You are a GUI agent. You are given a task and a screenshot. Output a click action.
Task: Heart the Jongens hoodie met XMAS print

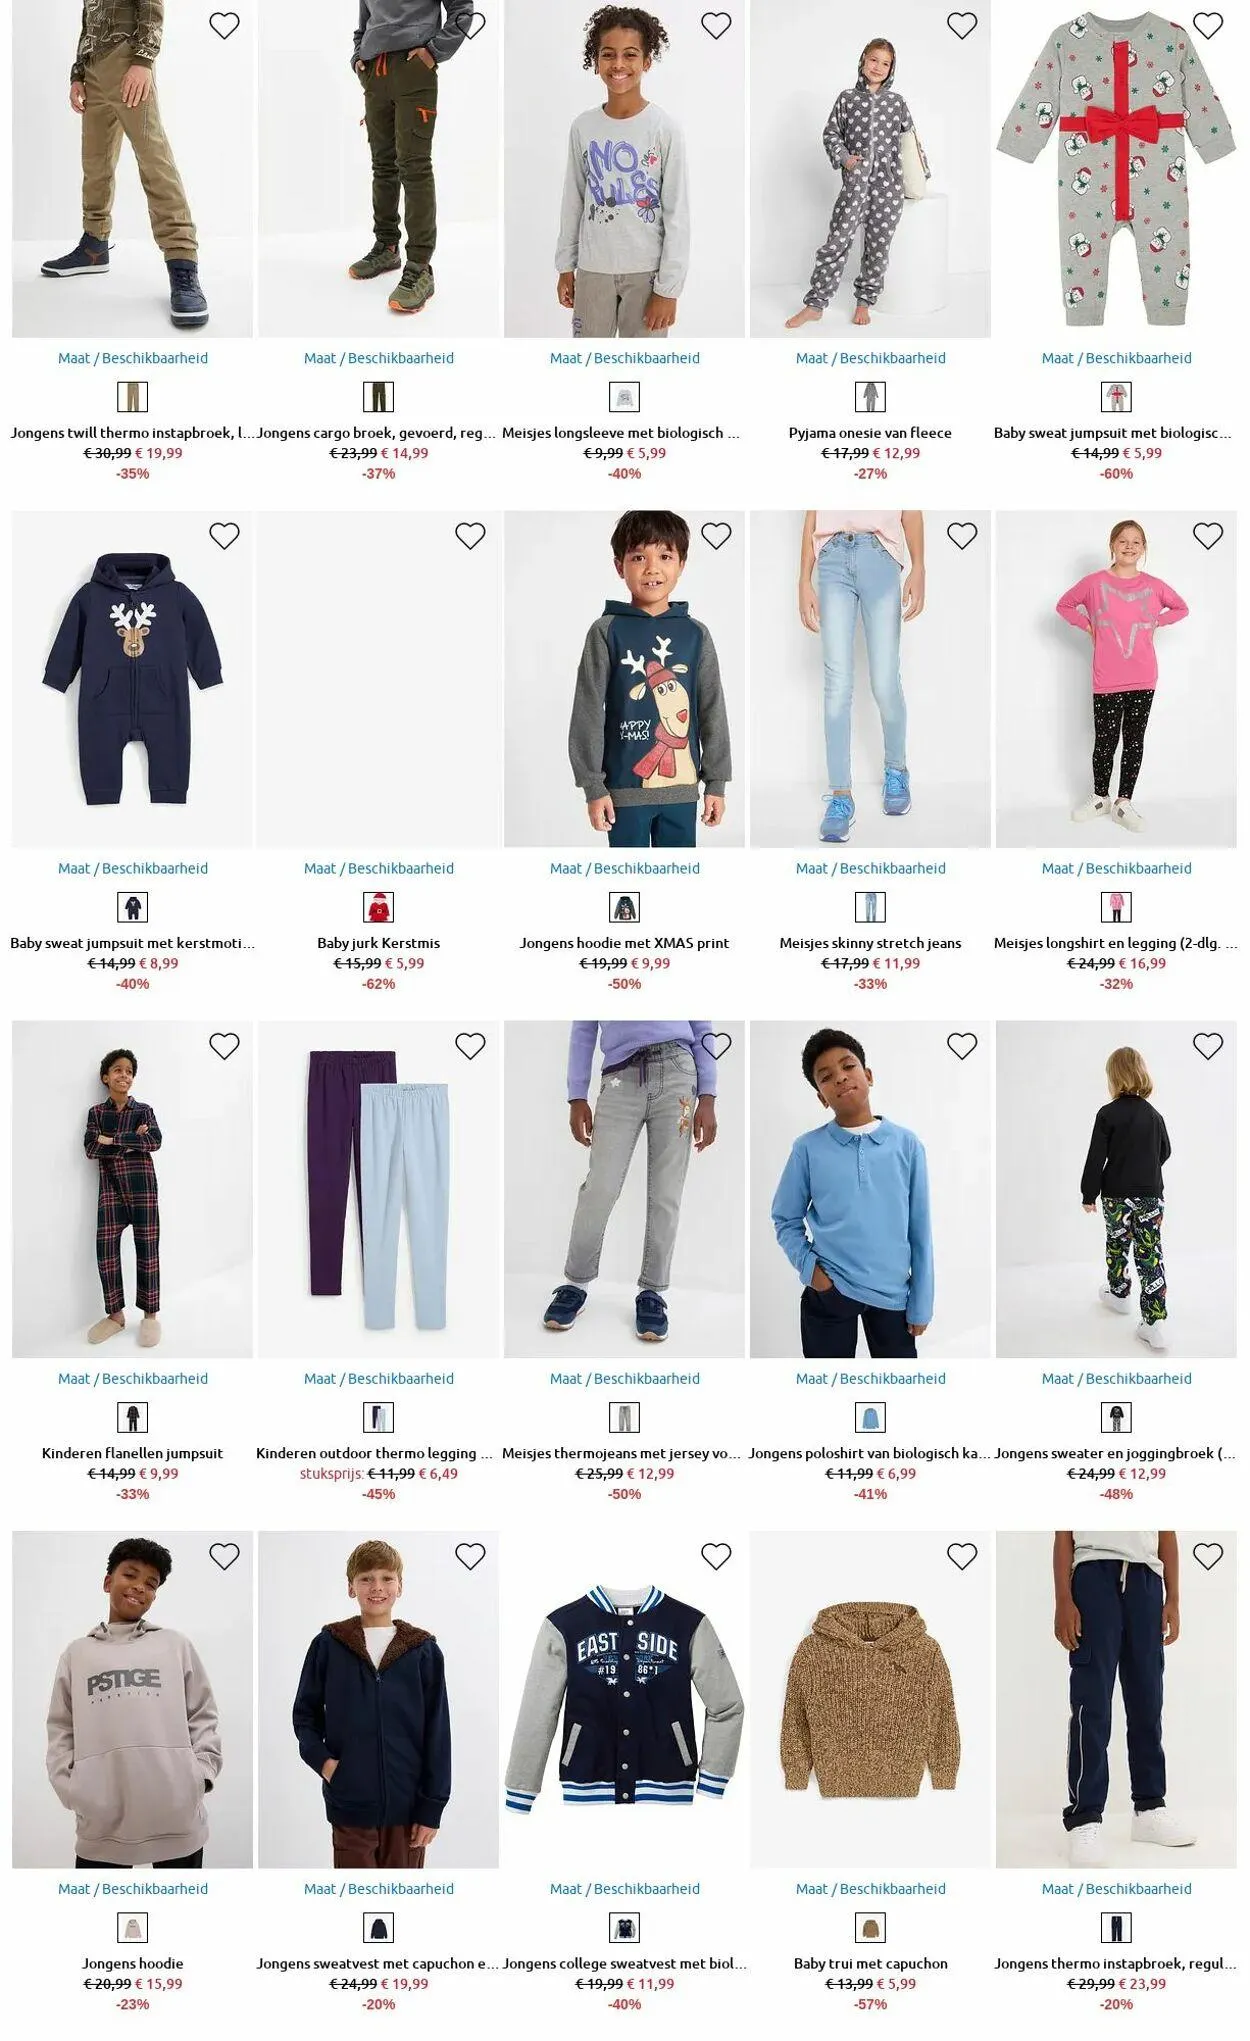pos(716,536)
